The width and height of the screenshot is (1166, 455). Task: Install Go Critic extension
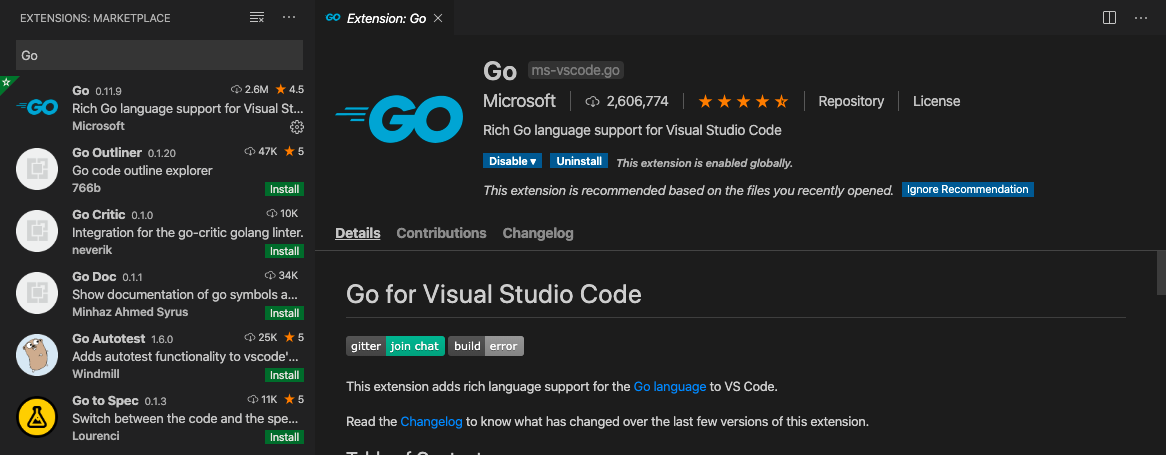pyautogui.click(x=284, y=251)
